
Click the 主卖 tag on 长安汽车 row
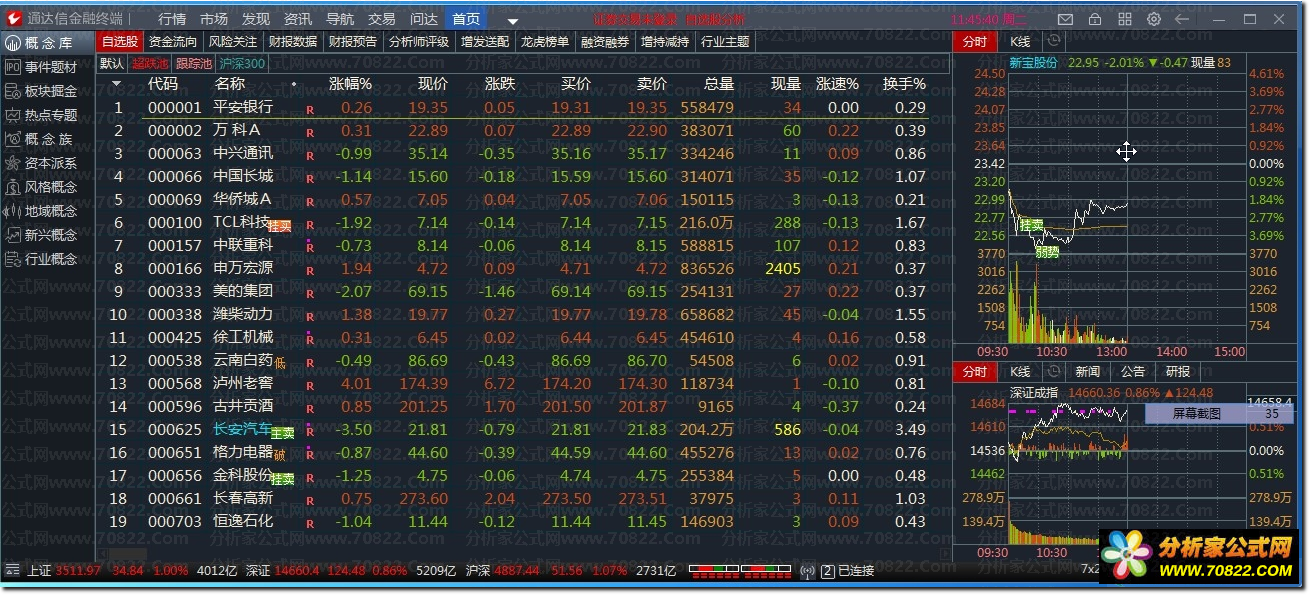point(284,433)
